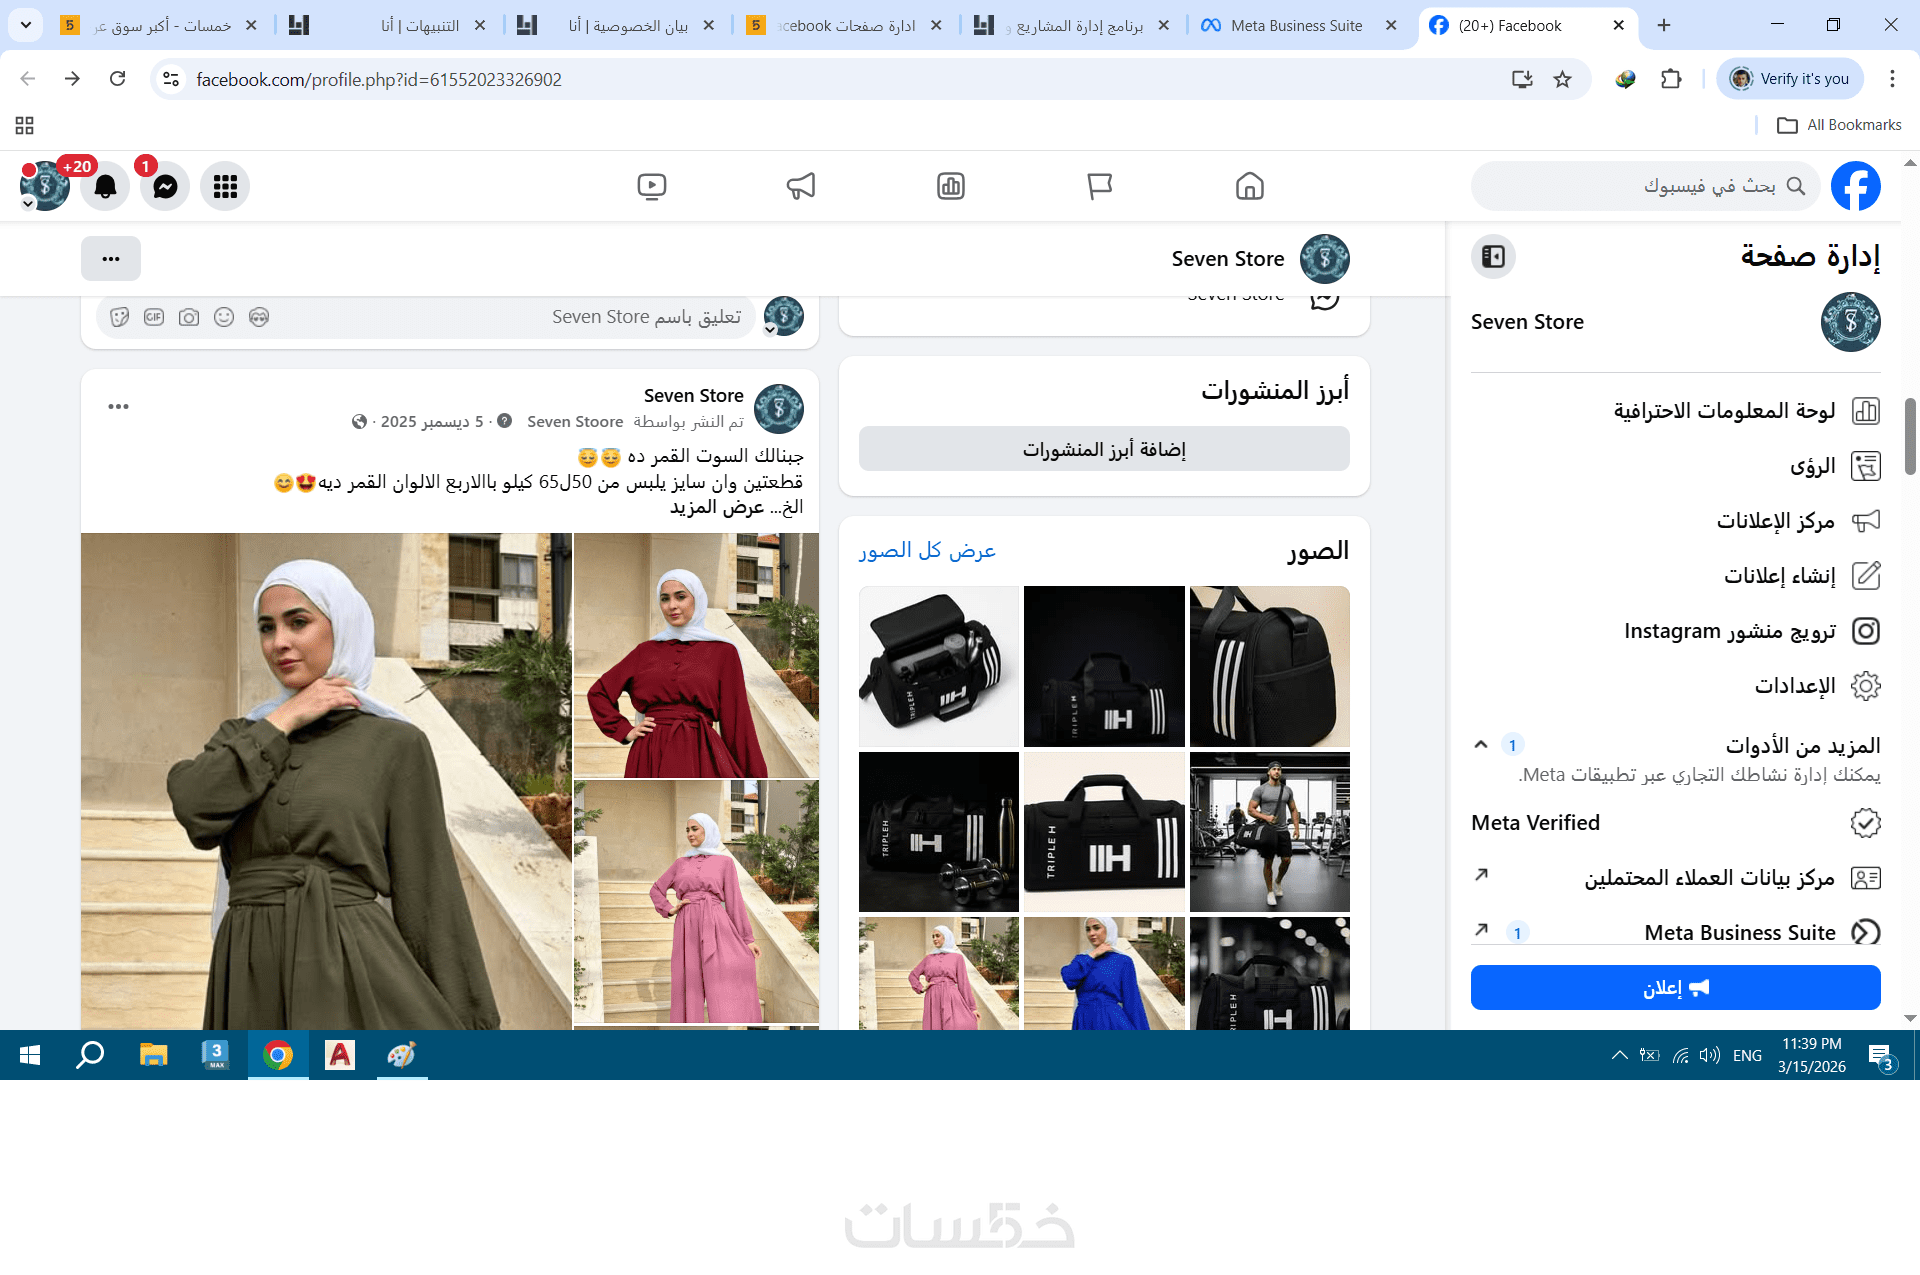Open the post's three-dots options menu
Viewport: 1920px width, 1275px height.
pyautogui.click(x=118, y=406)
